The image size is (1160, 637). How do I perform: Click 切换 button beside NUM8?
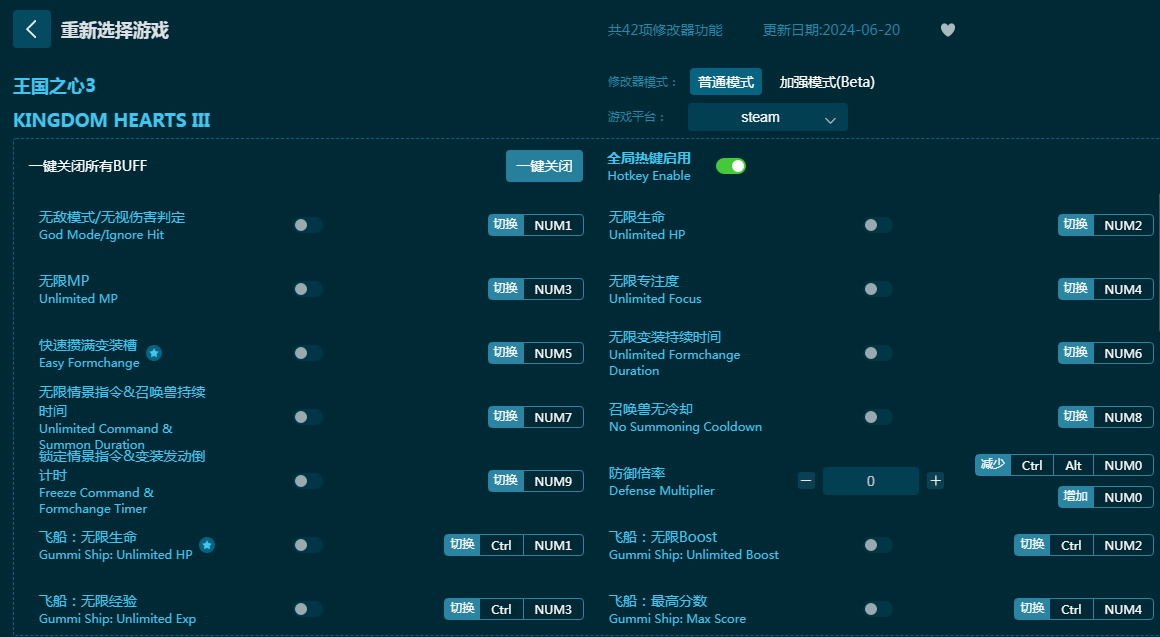click(1076, 417)
